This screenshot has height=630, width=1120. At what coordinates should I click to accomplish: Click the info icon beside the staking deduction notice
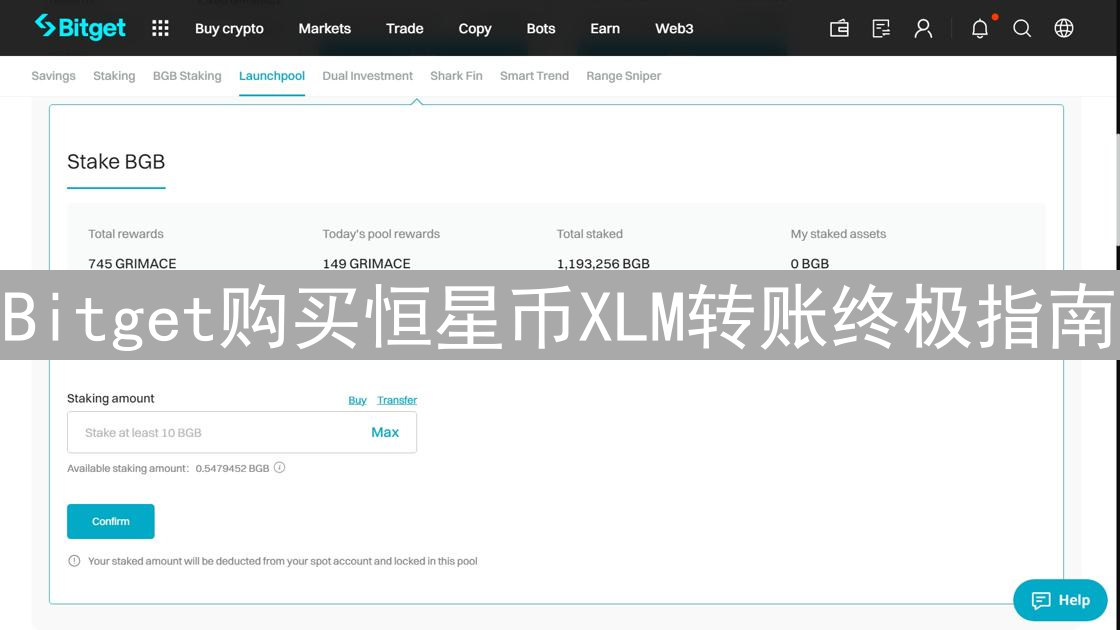tap(74, 561)
